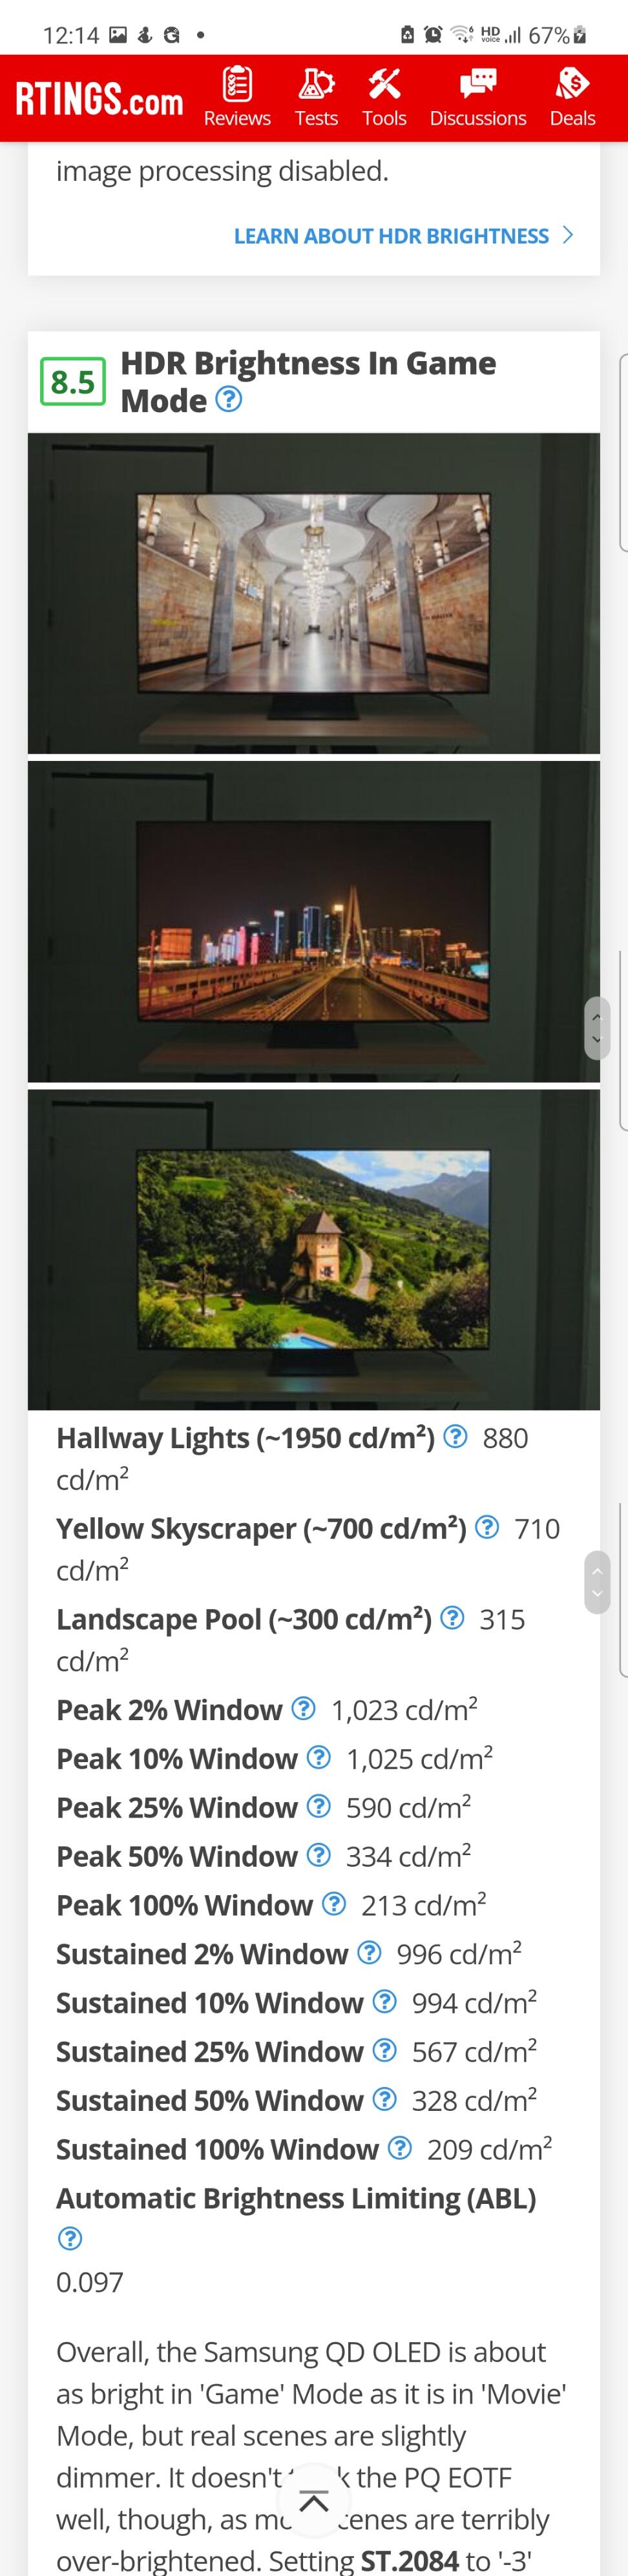Show help for Landscape Pool measurement
This screenshot has height=2576, width=628.
(x=452, y=1617)
